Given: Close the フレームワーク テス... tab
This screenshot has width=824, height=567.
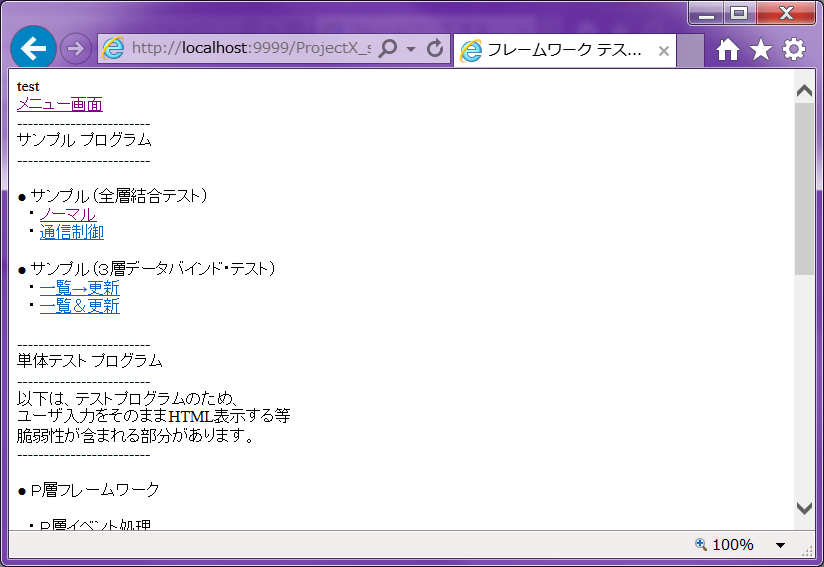Looking at the screenshot, I should tap(663, 51).
